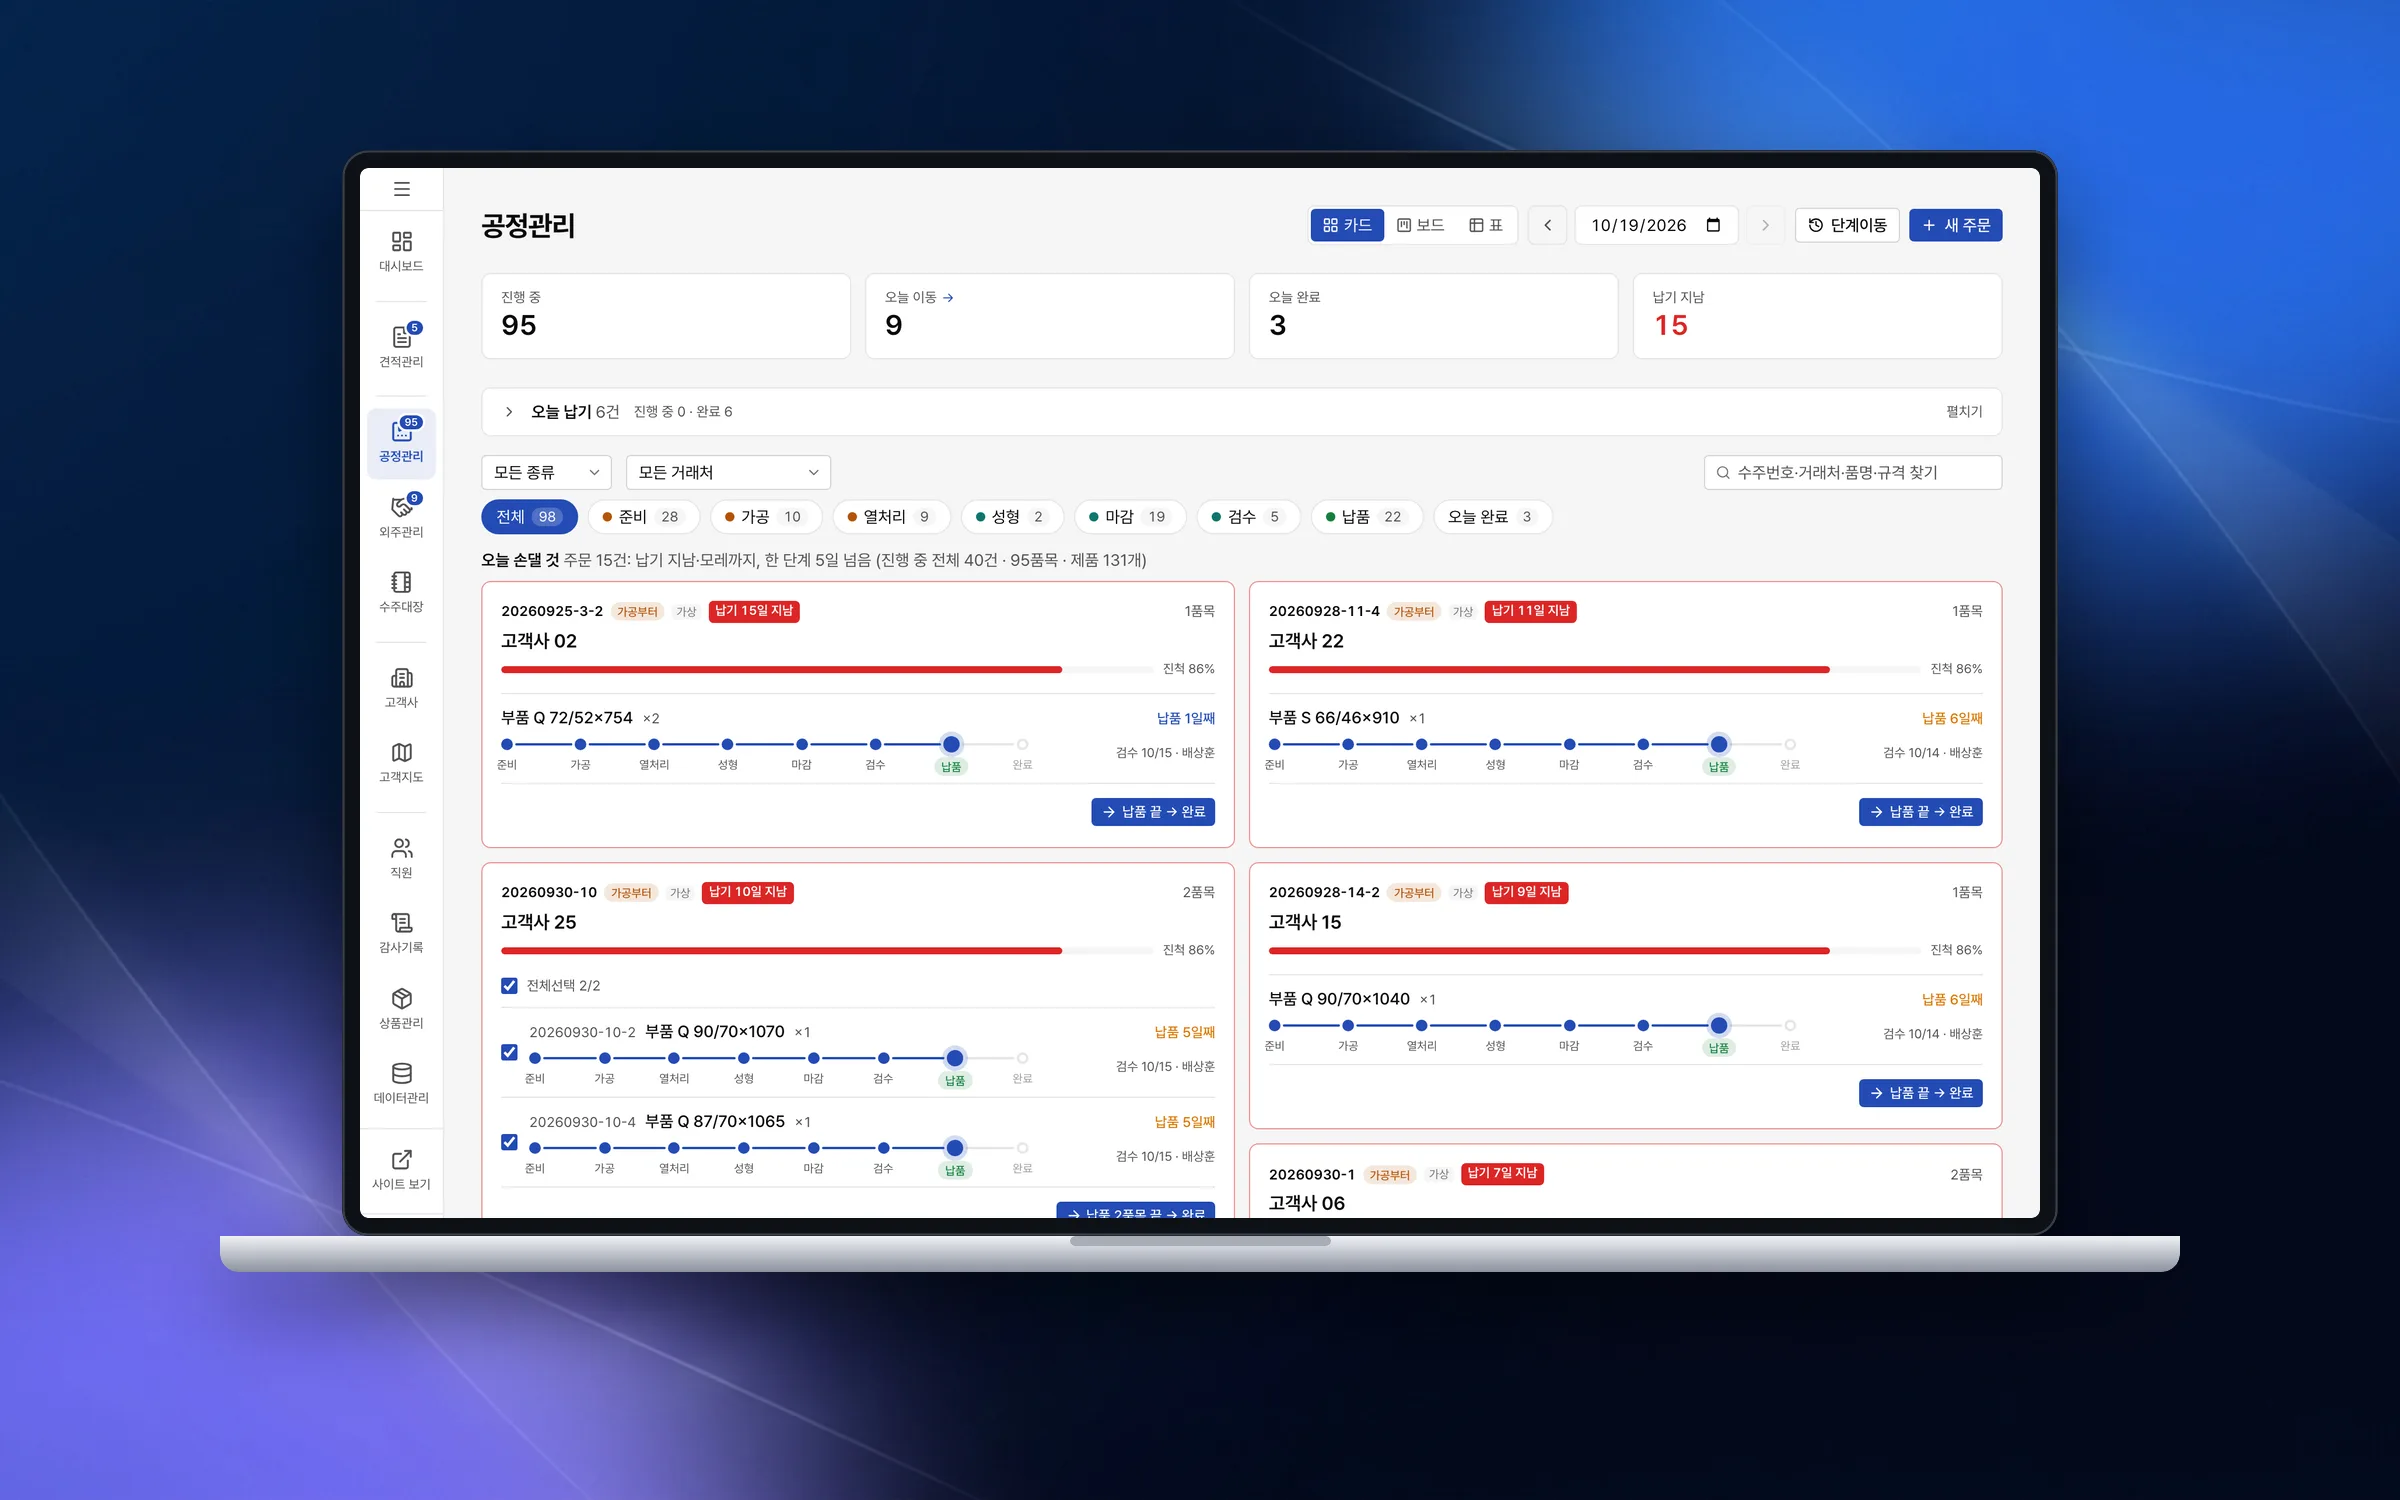Expand 오늘 납기 section chevron
This screenshot has width=2400, height=1500.
pos(509,412)
